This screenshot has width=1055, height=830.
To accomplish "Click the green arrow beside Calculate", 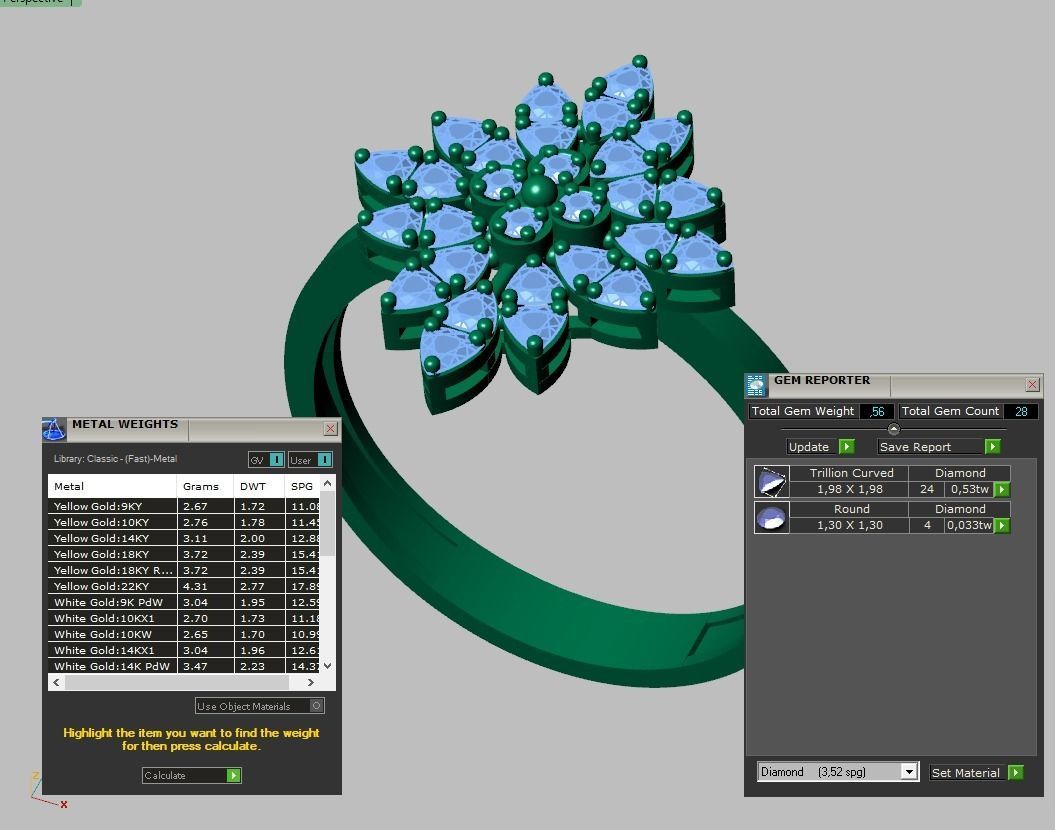I will coord(233,776).
